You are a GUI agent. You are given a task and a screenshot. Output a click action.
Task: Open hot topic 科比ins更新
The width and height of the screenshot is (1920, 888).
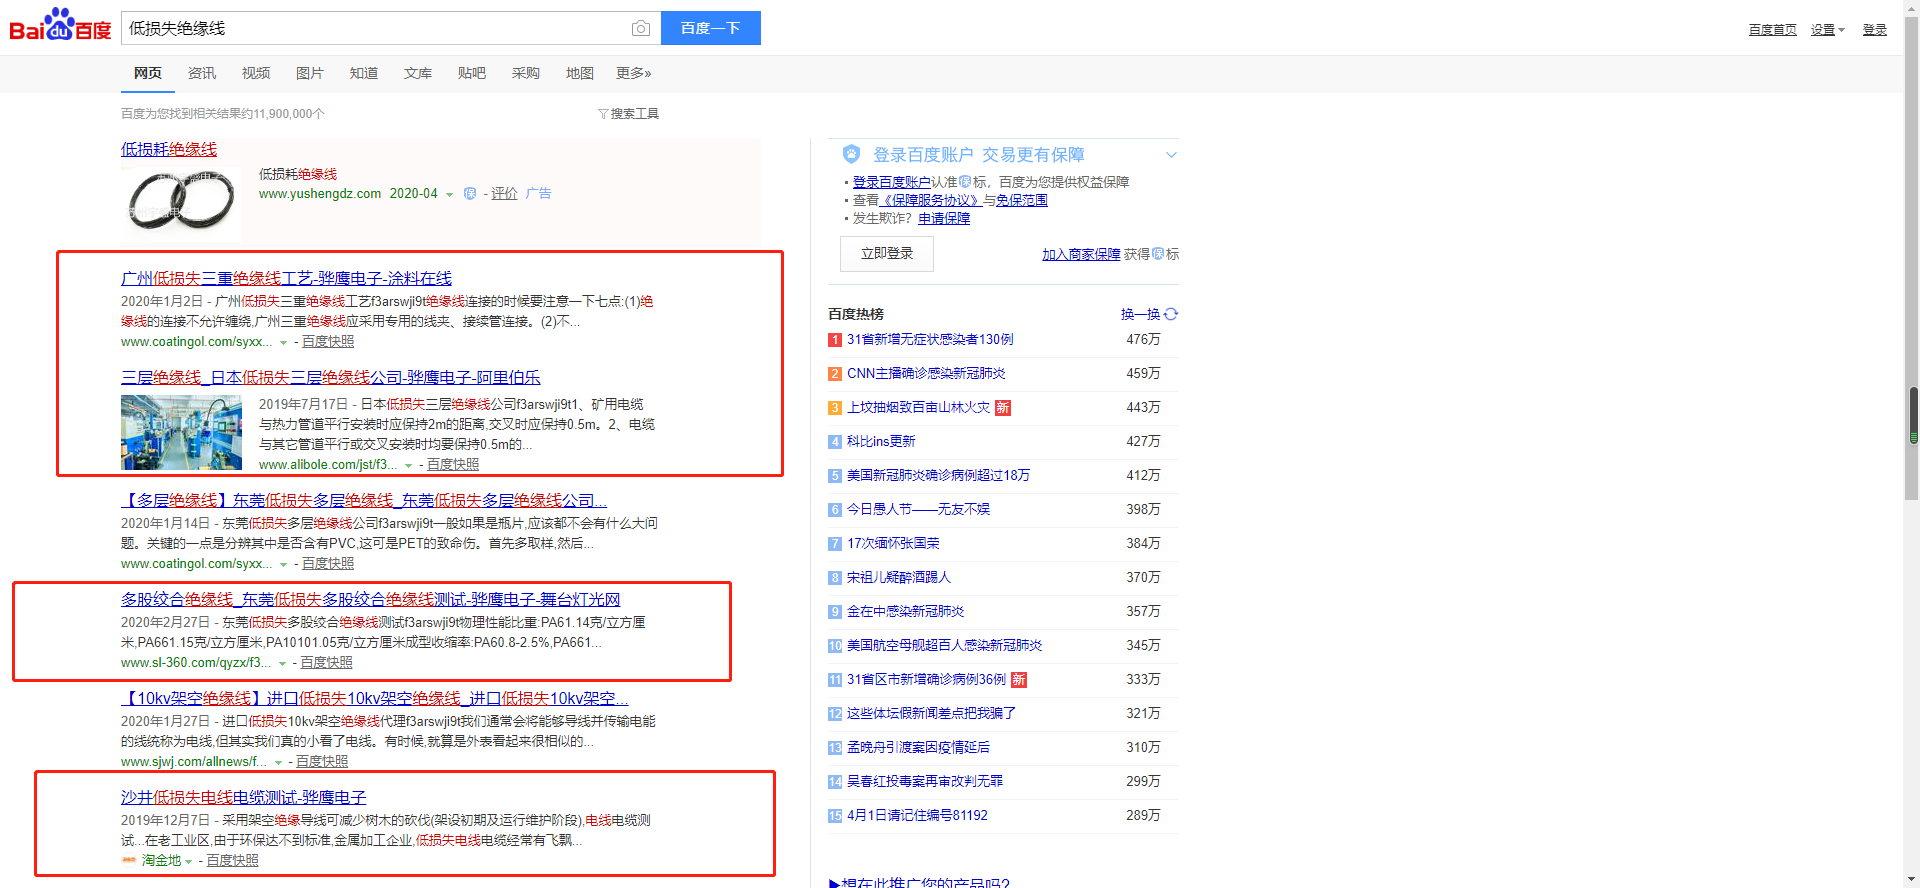pyautogui.click(x=881, y=441)
